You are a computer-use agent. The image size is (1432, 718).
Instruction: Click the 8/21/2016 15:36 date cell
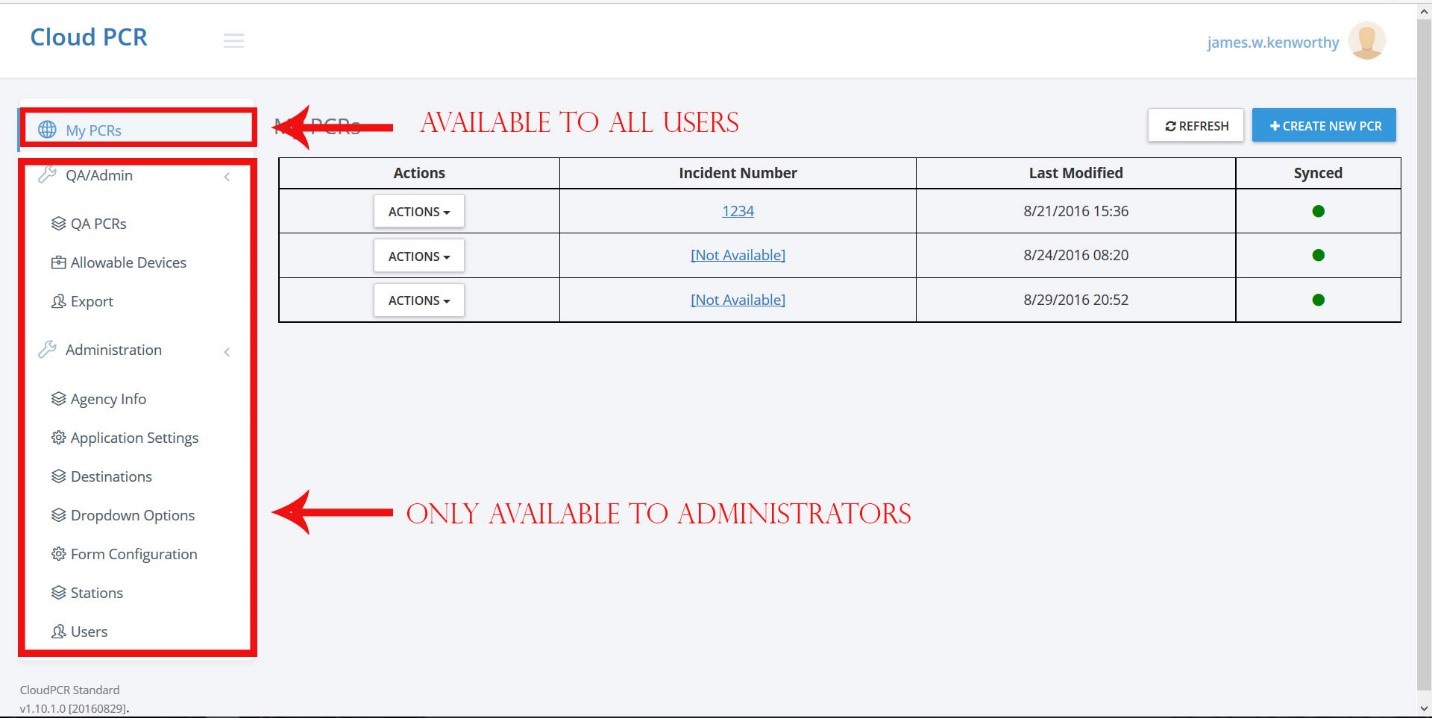1076,211
